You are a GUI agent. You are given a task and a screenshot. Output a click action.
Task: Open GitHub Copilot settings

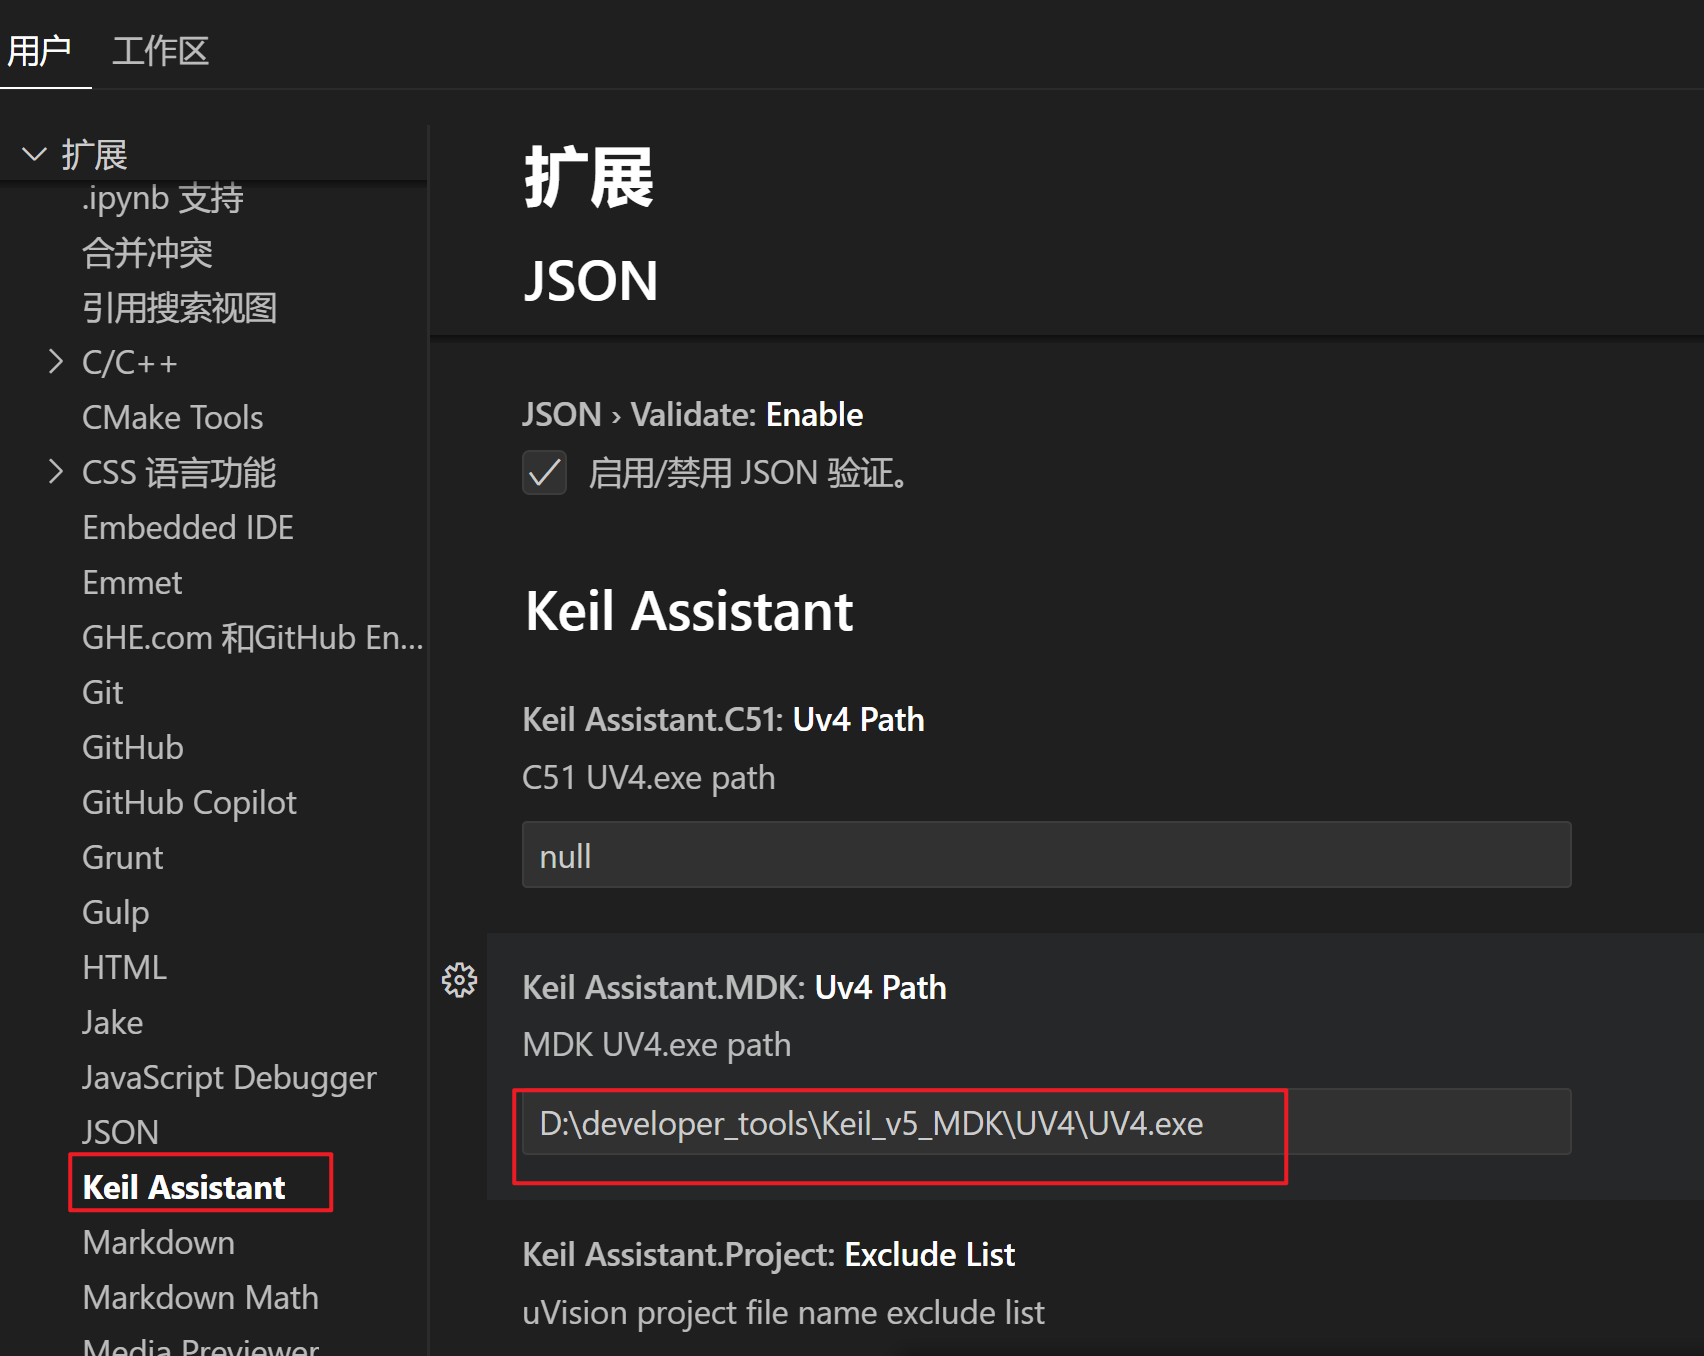(190, 803)
